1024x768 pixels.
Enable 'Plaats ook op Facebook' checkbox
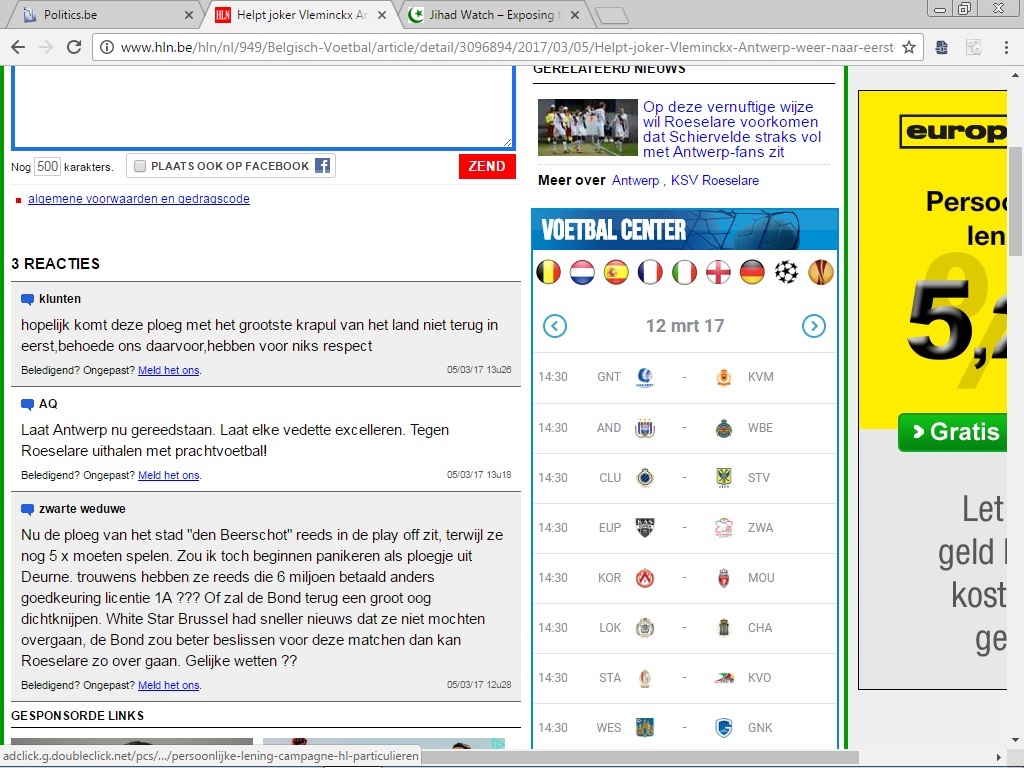click(141, 166)
